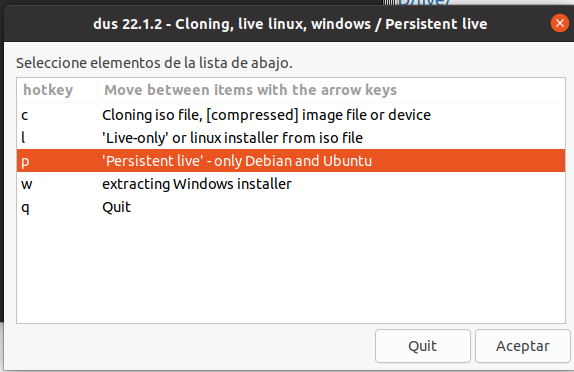
Task: Choose the 'Live-only' linux installer option
Action: pyautogui.click(x=291, y=138)
